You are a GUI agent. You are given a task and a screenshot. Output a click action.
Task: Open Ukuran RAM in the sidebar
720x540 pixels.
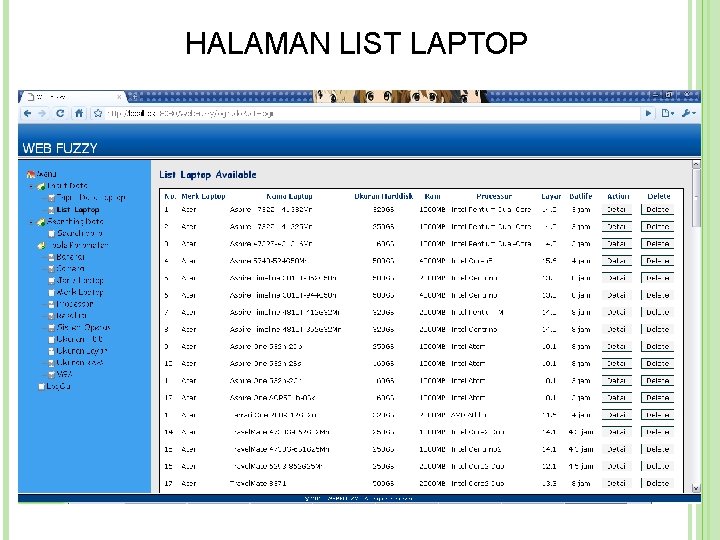pos(80,362)
